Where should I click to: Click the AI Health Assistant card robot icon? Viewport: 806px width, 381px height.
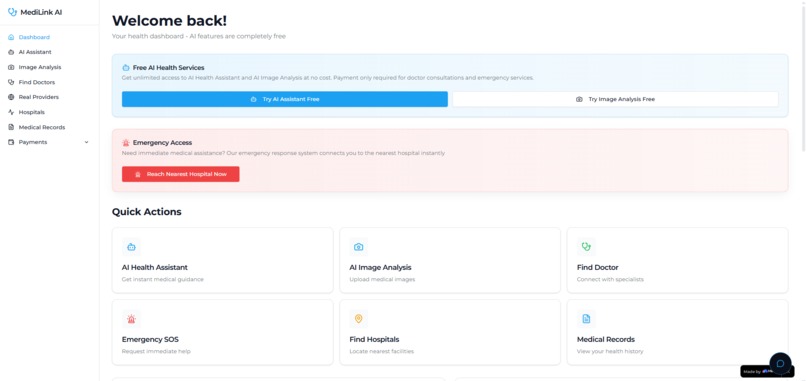[131, 247]
